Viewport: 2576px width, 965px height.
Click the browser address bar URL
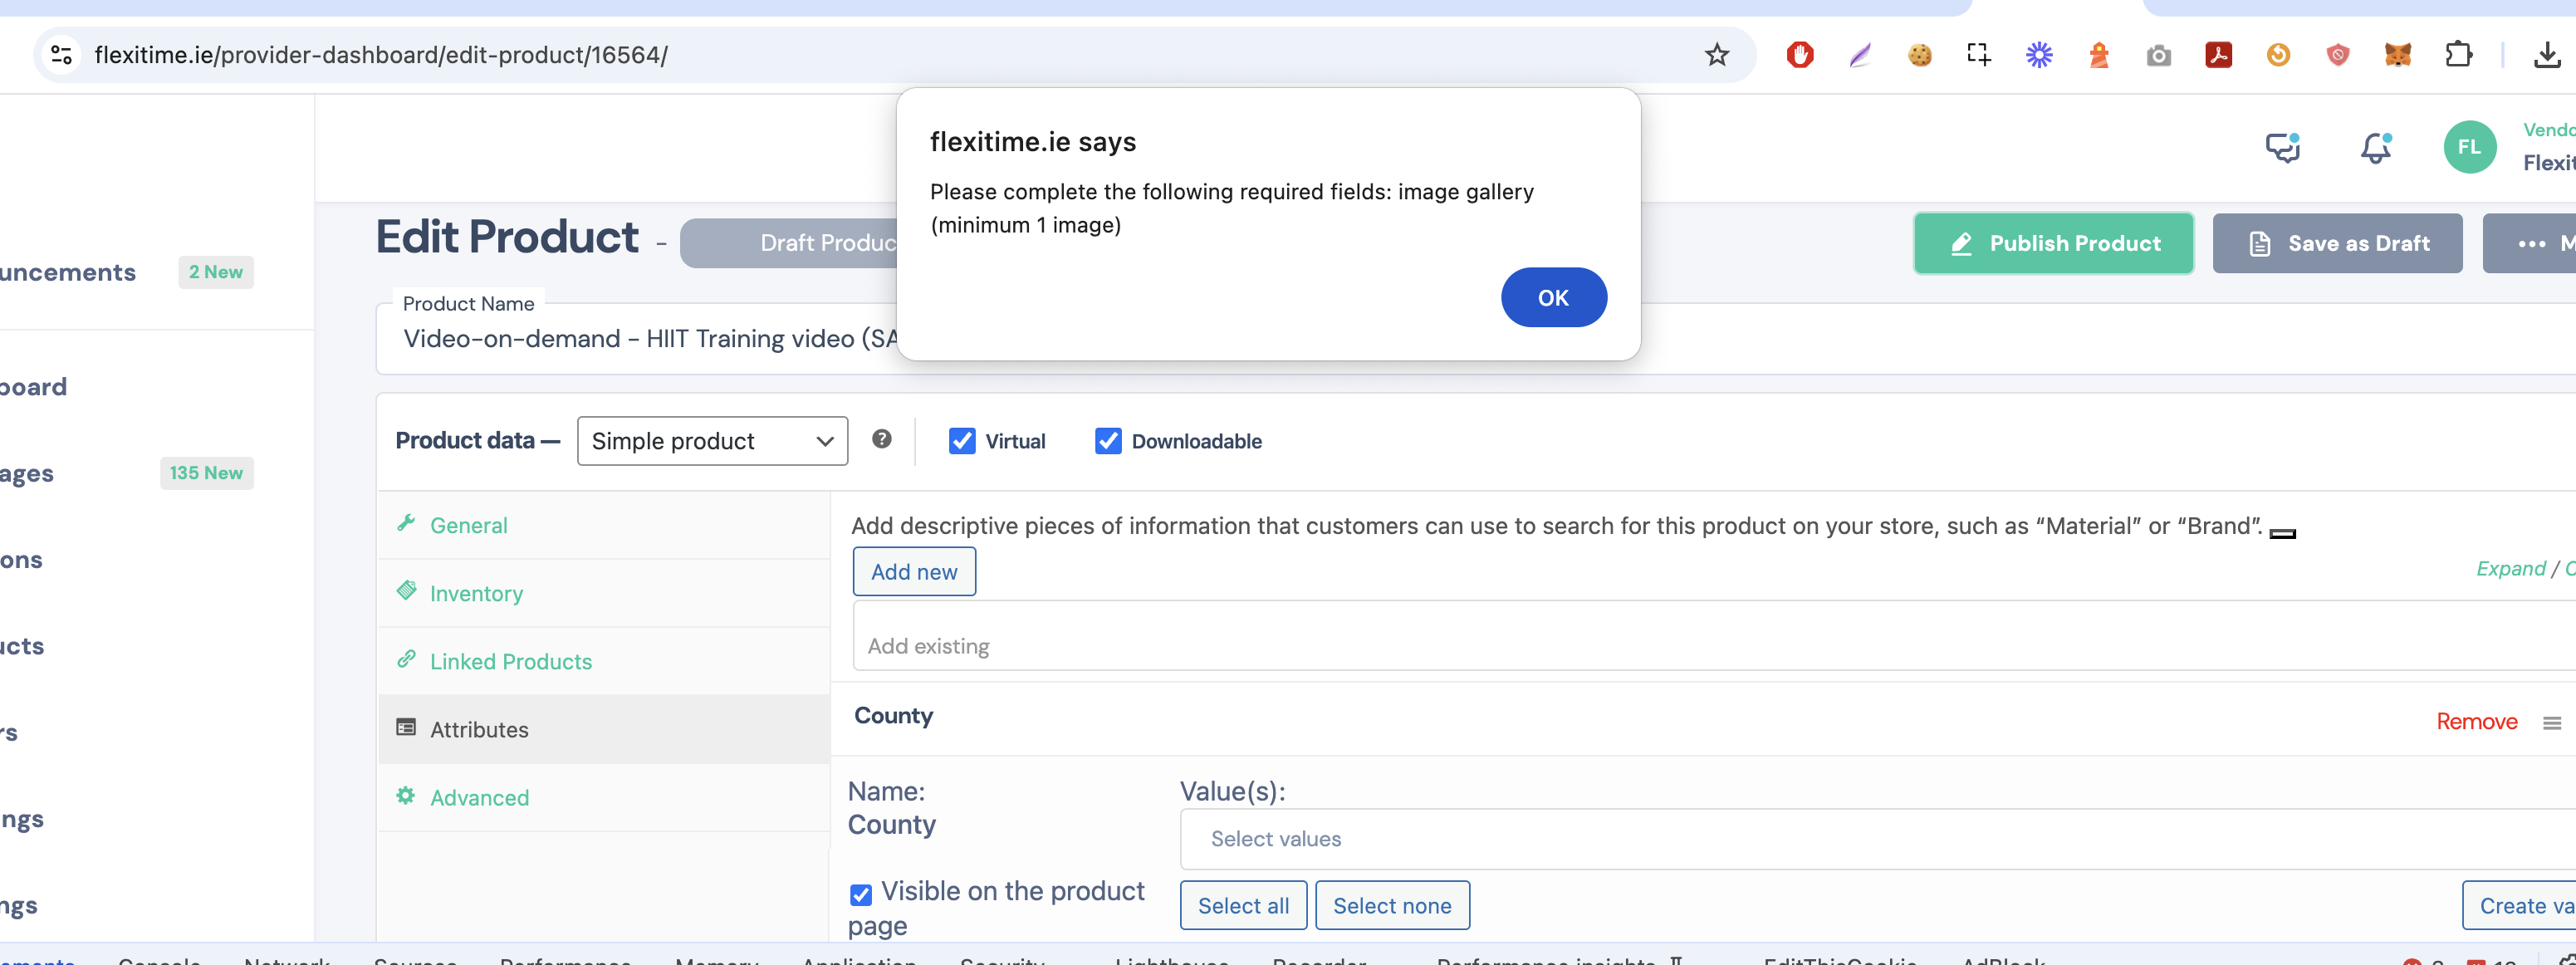click(x=380, y=55)
